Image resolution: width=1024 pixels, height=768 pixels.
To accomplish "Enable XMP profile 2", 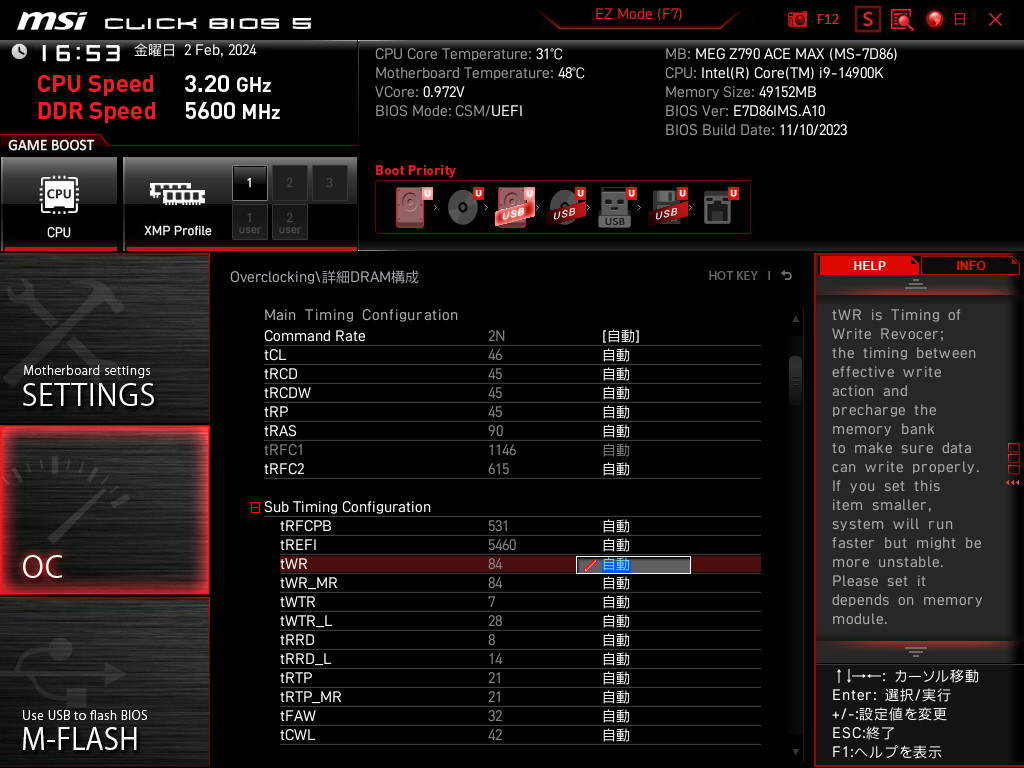I will click(x=289, y=183).
